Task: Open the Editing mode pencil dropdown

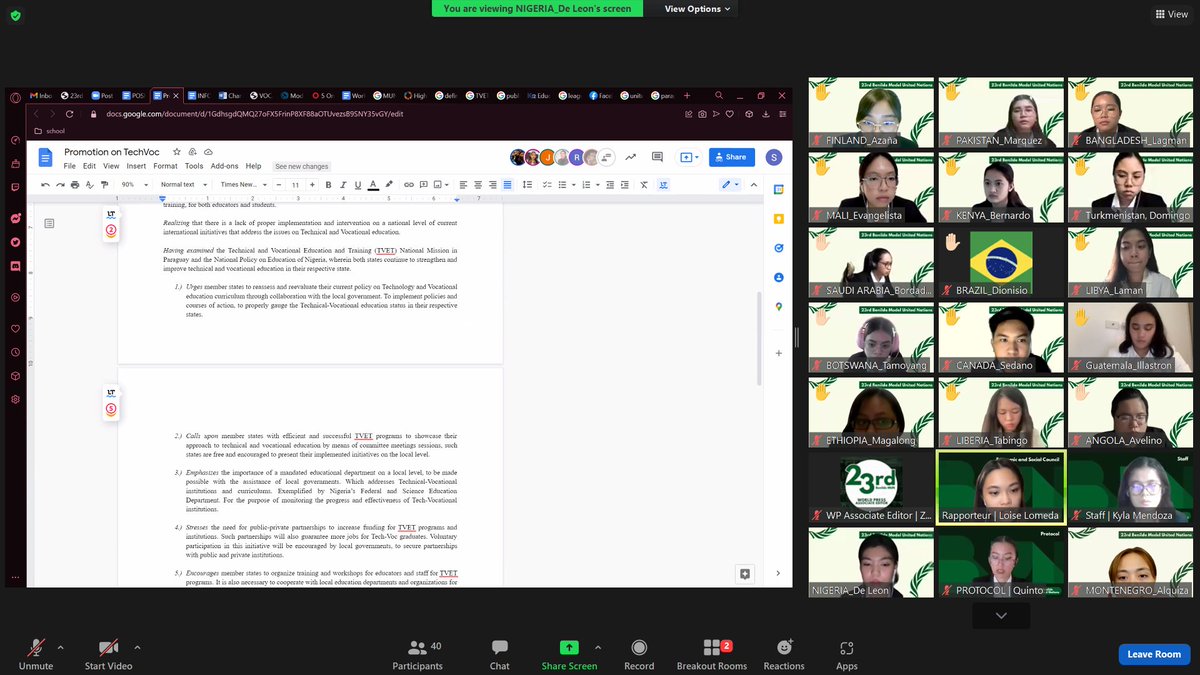Action: tap(731, 184)
